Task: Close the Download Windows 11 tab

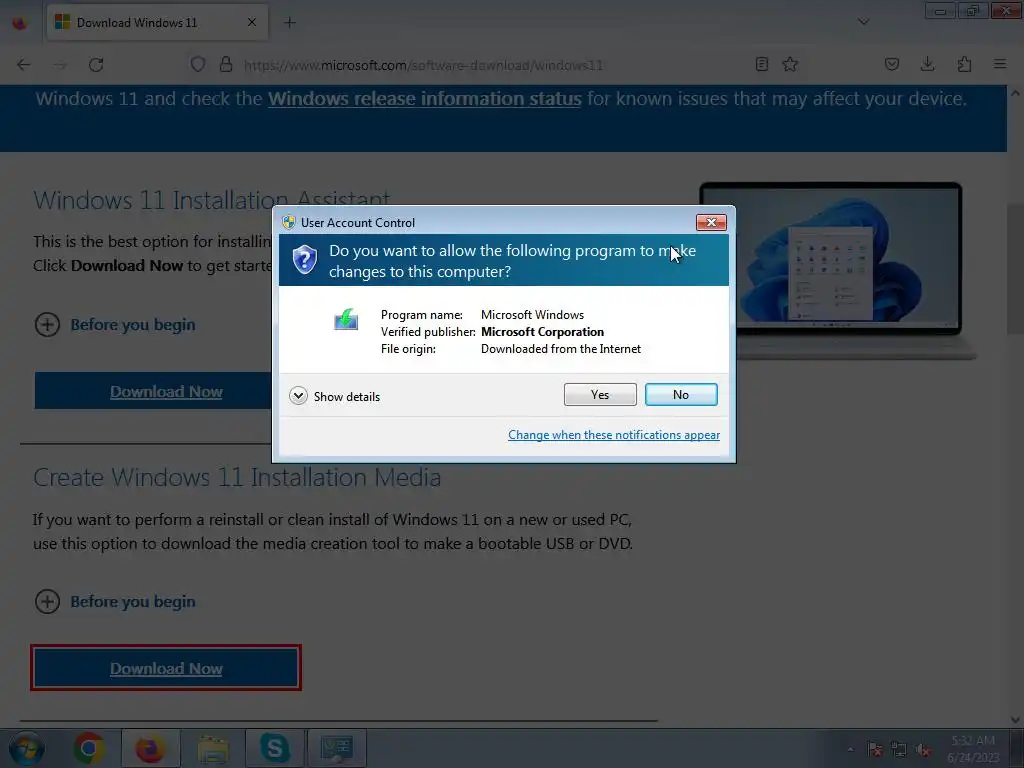Action: click(x=252, y=22)
